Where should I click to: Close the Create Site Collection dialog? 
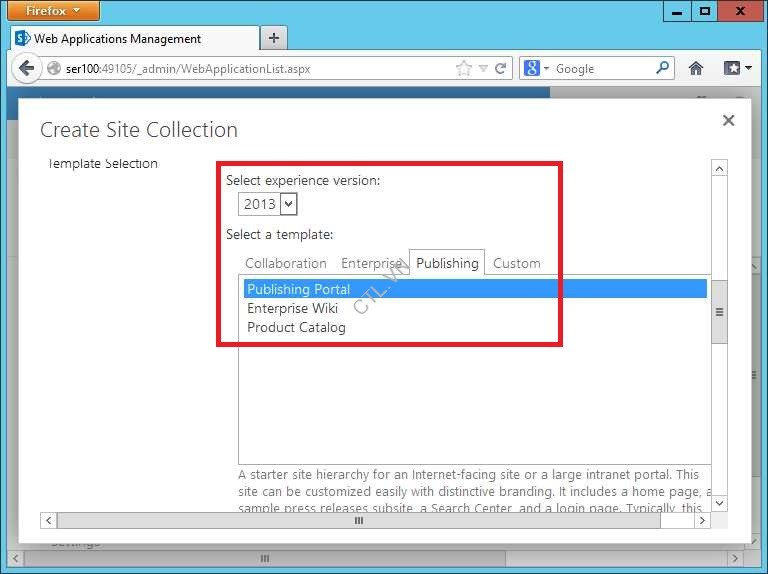728,120
